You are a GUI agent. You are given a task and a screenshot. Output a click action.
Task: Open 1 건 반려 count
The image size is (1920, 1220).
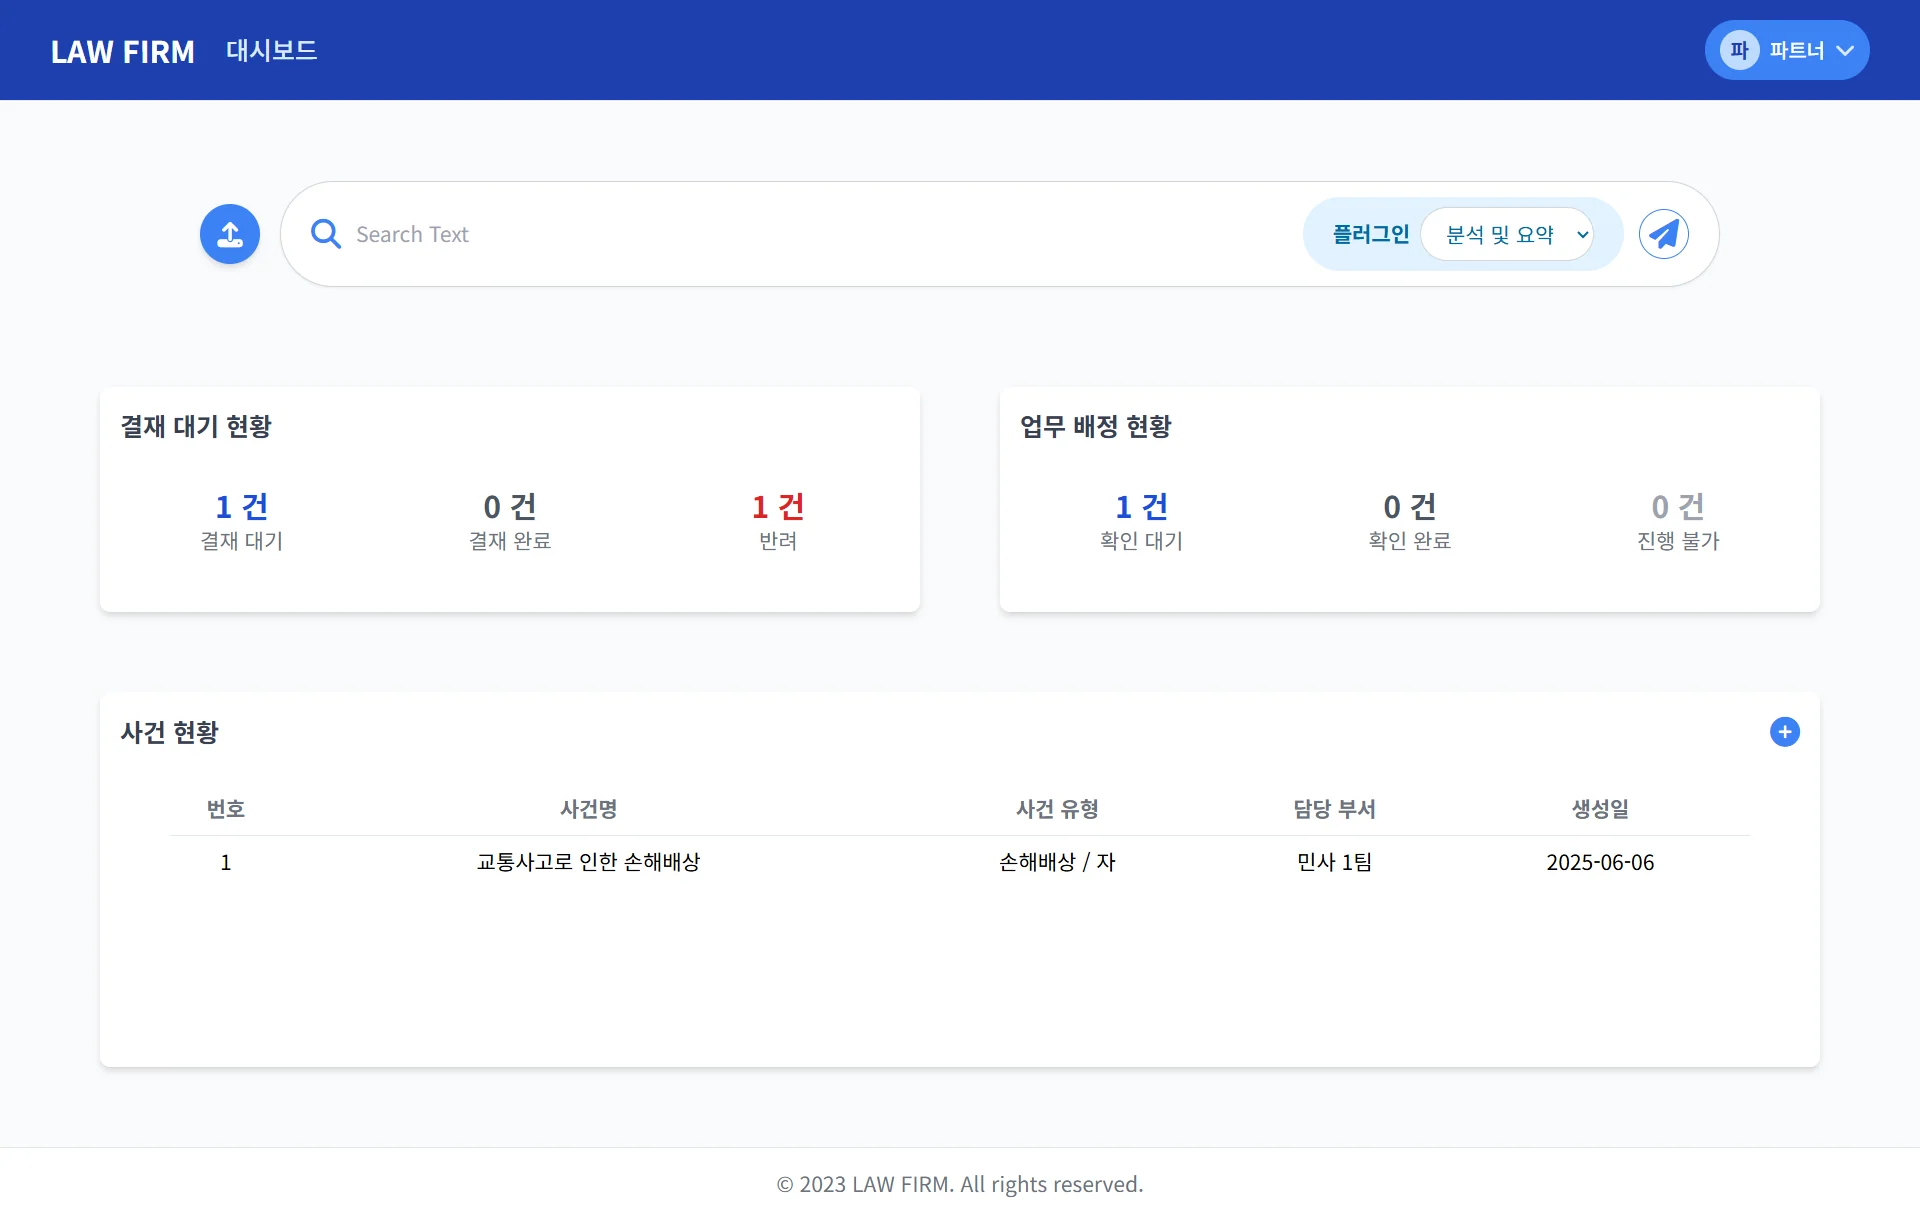pyautogui.click(x=778, y=521)
